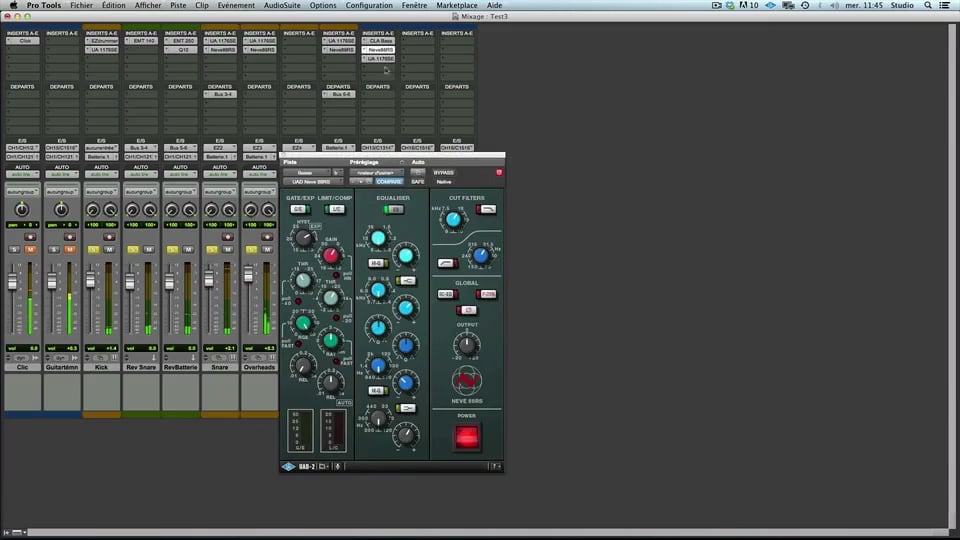Open the Kick track group selector

coord(102,192)
